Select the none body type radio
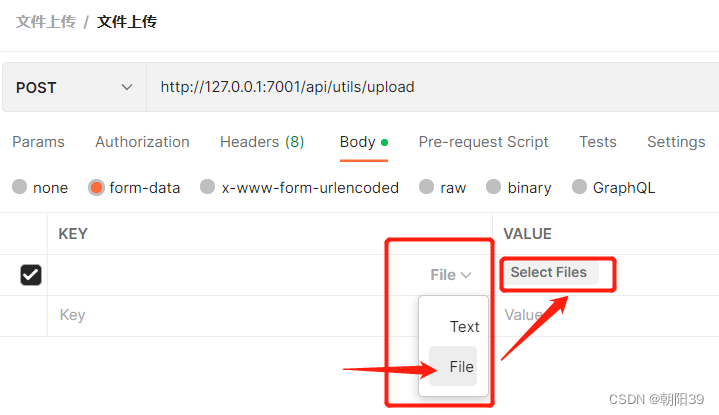 (x=20, y=187)
